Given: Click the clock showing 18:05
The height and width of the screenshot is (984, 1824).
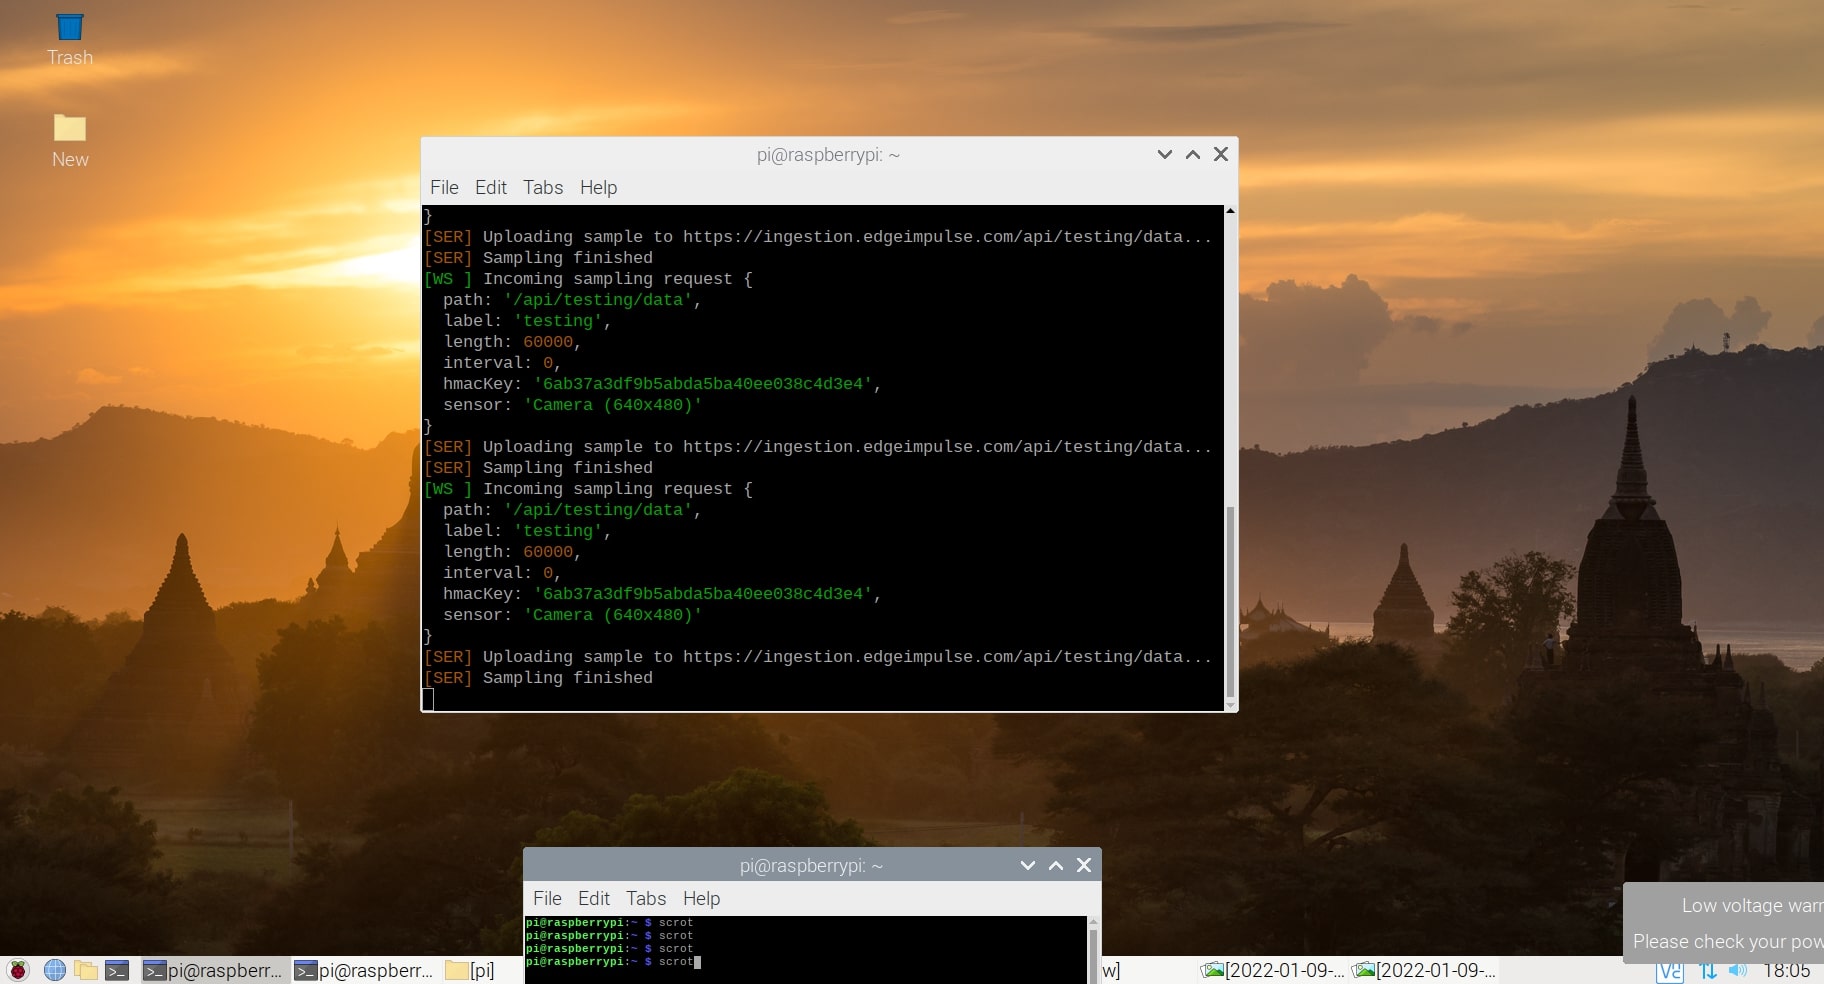Looking at the screenshot, I should pos(1785,970).
